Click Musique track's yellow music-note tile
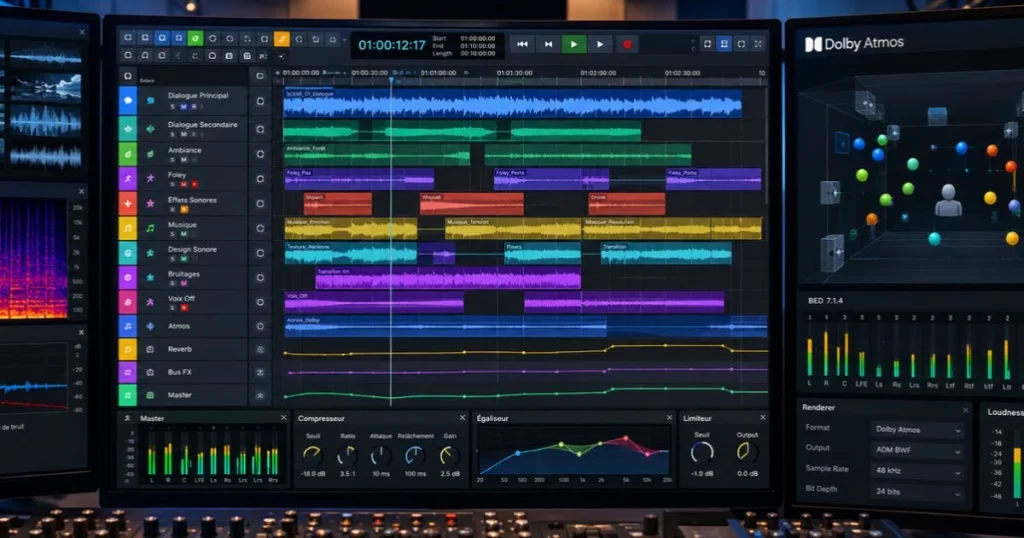1024x538 pixels. 128,229
